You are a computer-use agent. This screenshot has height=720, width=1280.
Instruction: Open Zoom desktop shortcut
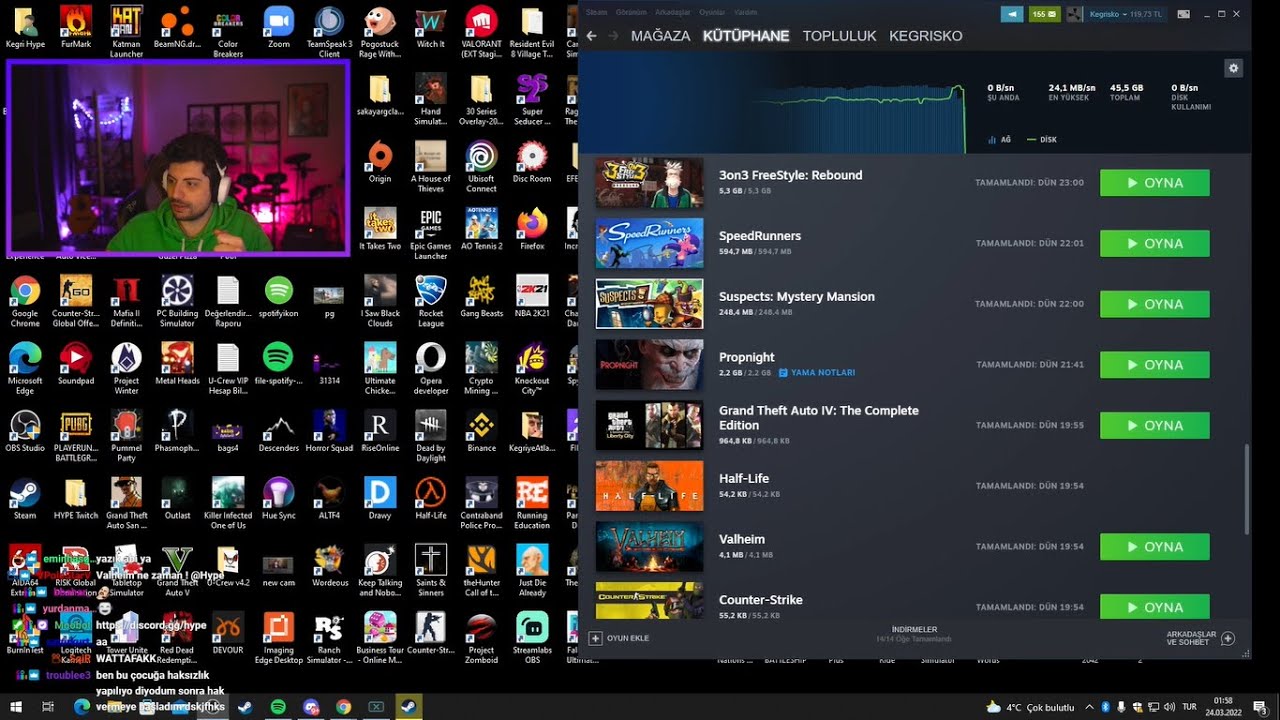click(279, 27)
